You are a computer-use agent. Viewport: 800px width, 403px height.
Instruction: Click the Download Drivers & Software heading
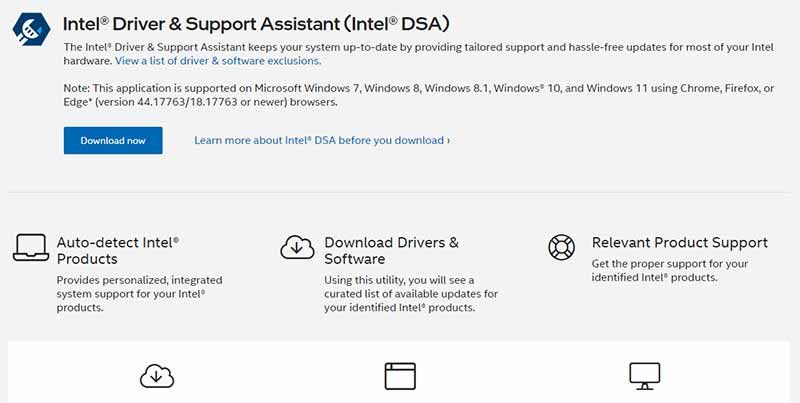click(391, 250)
